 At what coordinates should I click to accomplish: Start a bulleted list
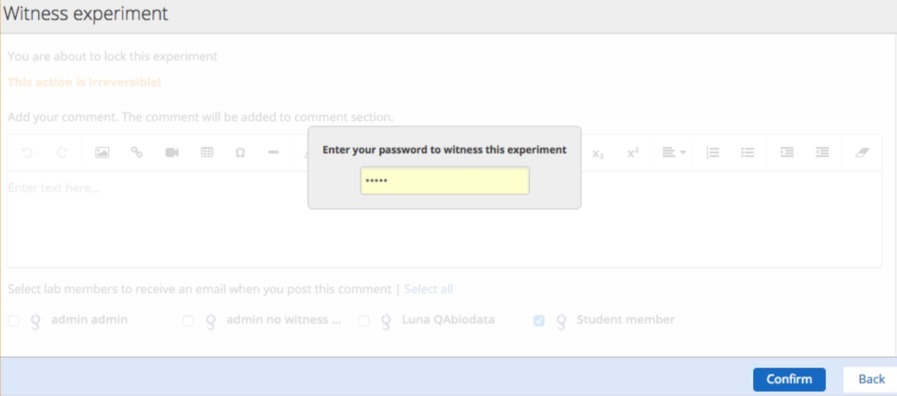747,153
